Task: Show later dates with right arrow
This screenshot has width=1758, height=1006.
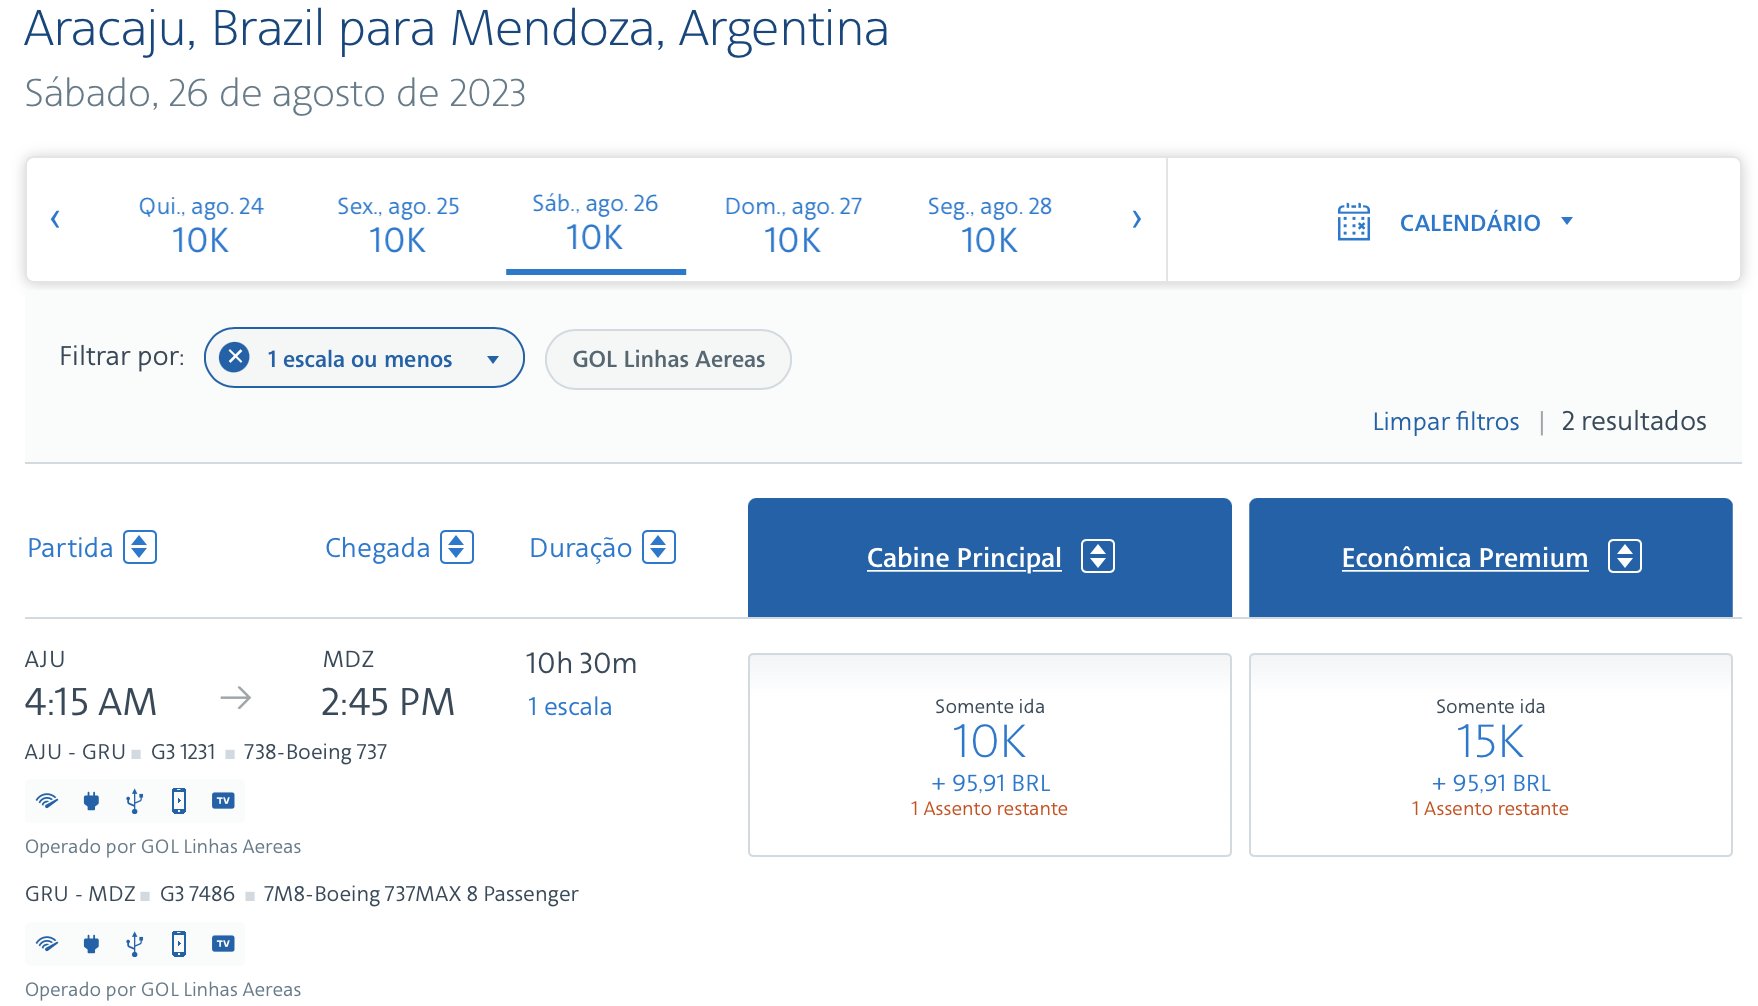Action: click(x=1136, y=219)
